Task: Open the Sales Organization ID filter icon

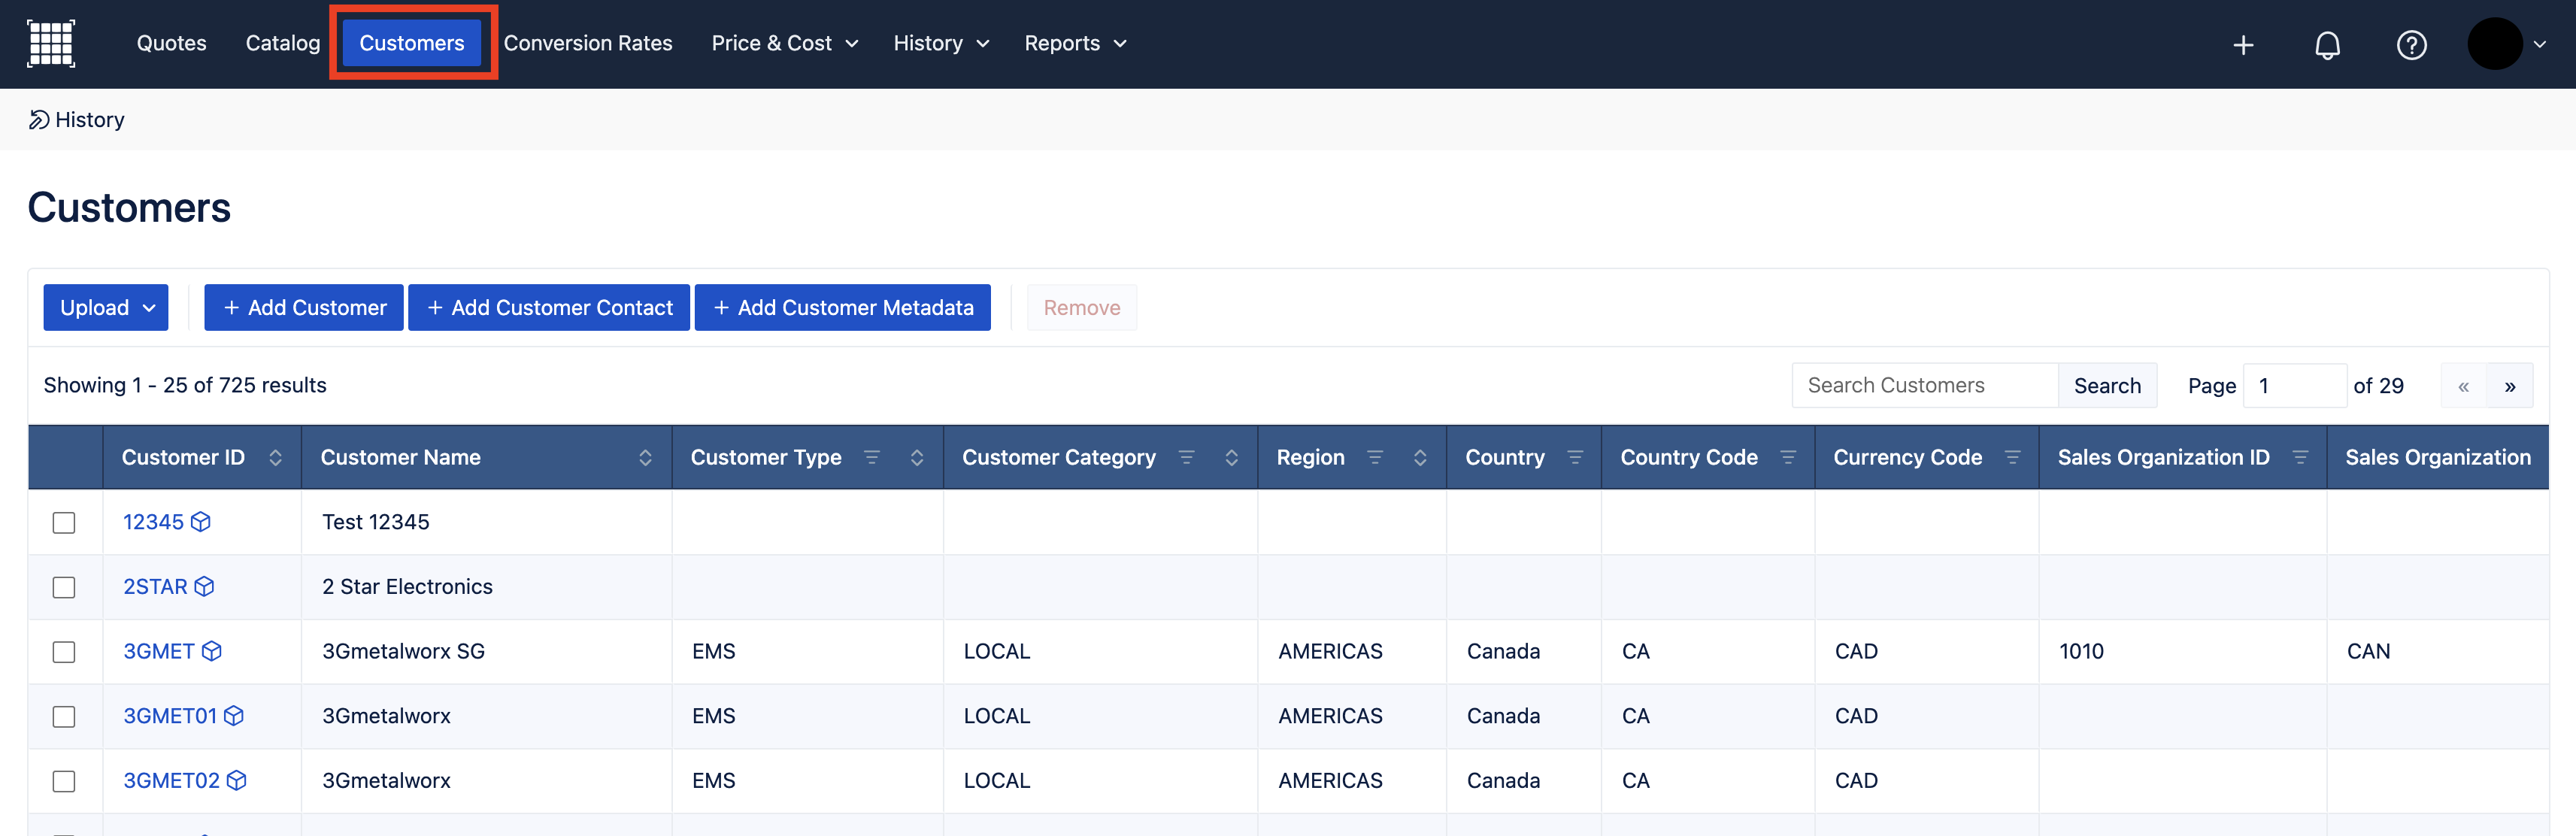Action: [2300, 457]
